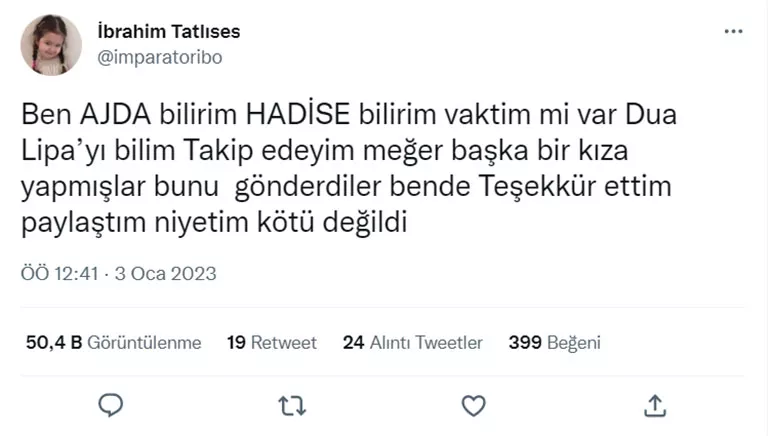The image size is (770, 436).
Task: Open İbrahim Tatlıses display name link
Action: coord(168,32)
